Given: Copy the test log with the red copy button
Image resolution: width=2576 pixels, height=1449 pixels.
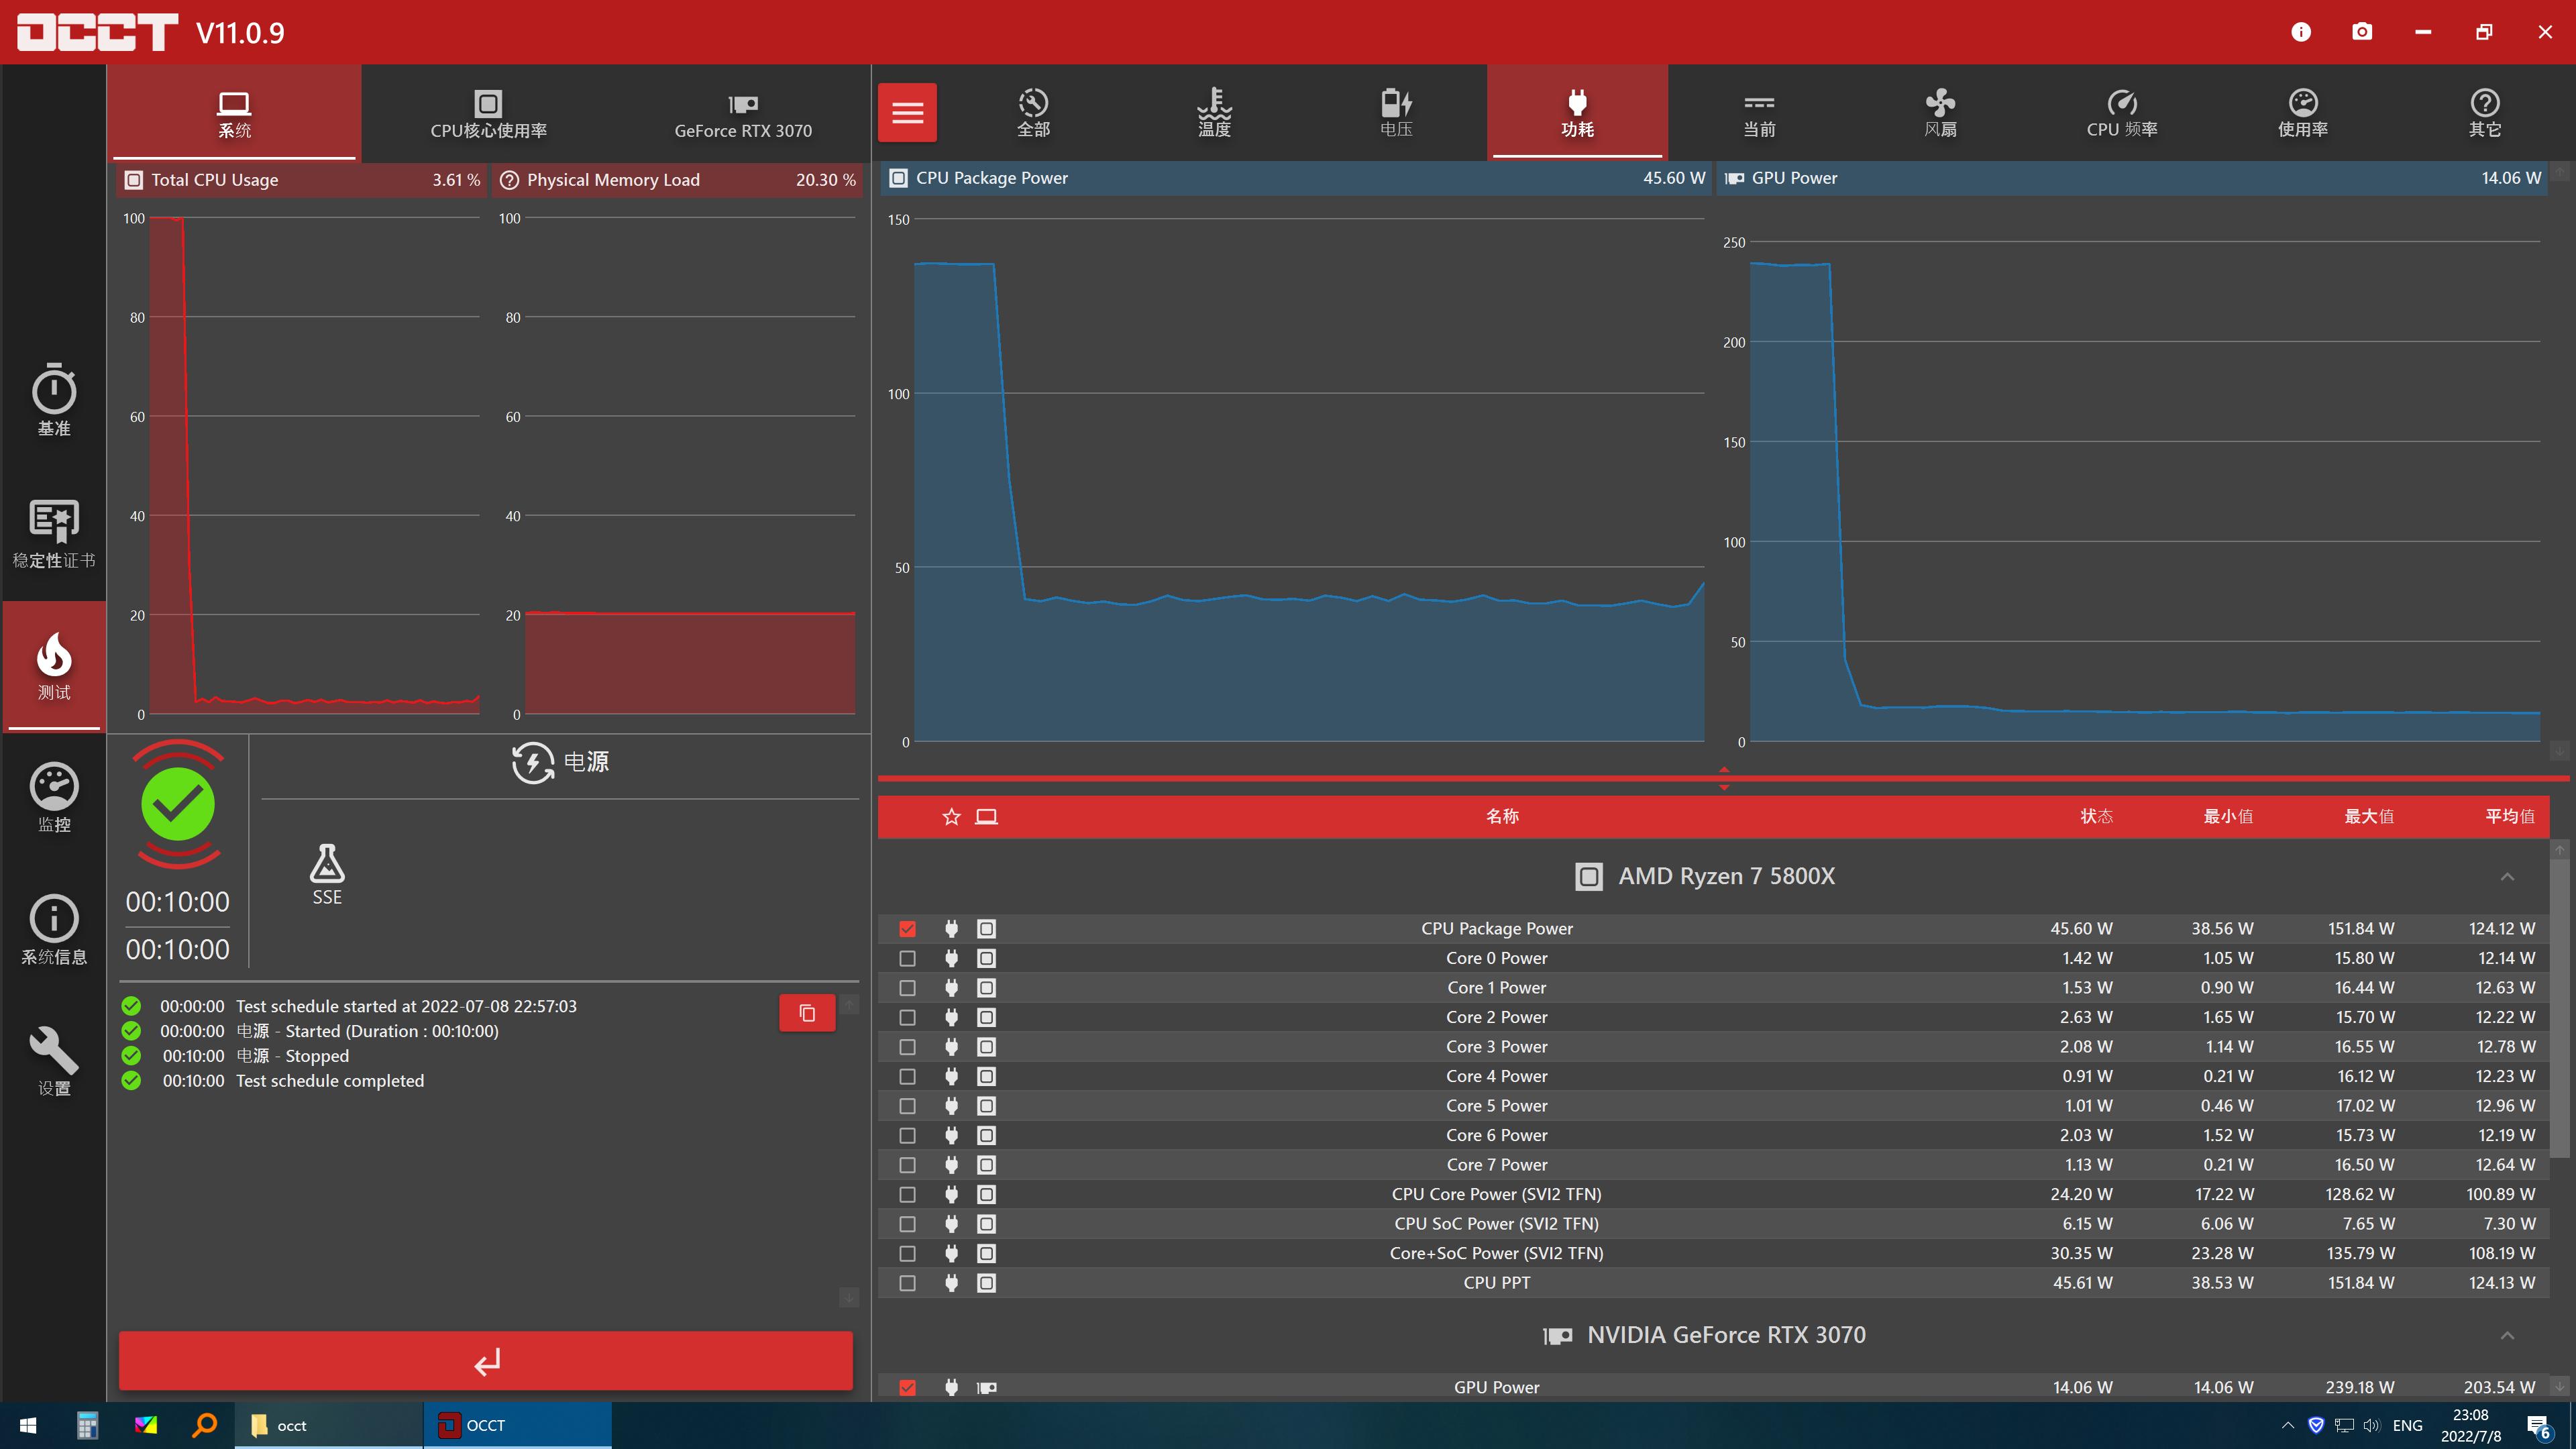Looking at the screenshot, I should (807, 1013).
